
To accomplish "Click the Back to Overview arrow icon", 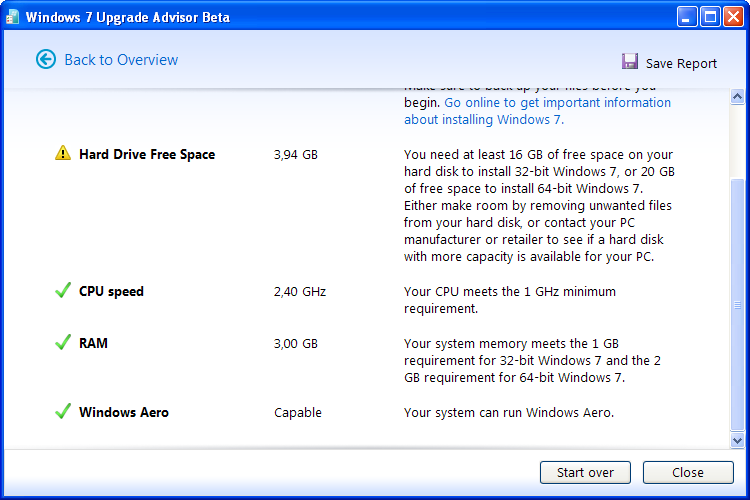I will (46, 59).
